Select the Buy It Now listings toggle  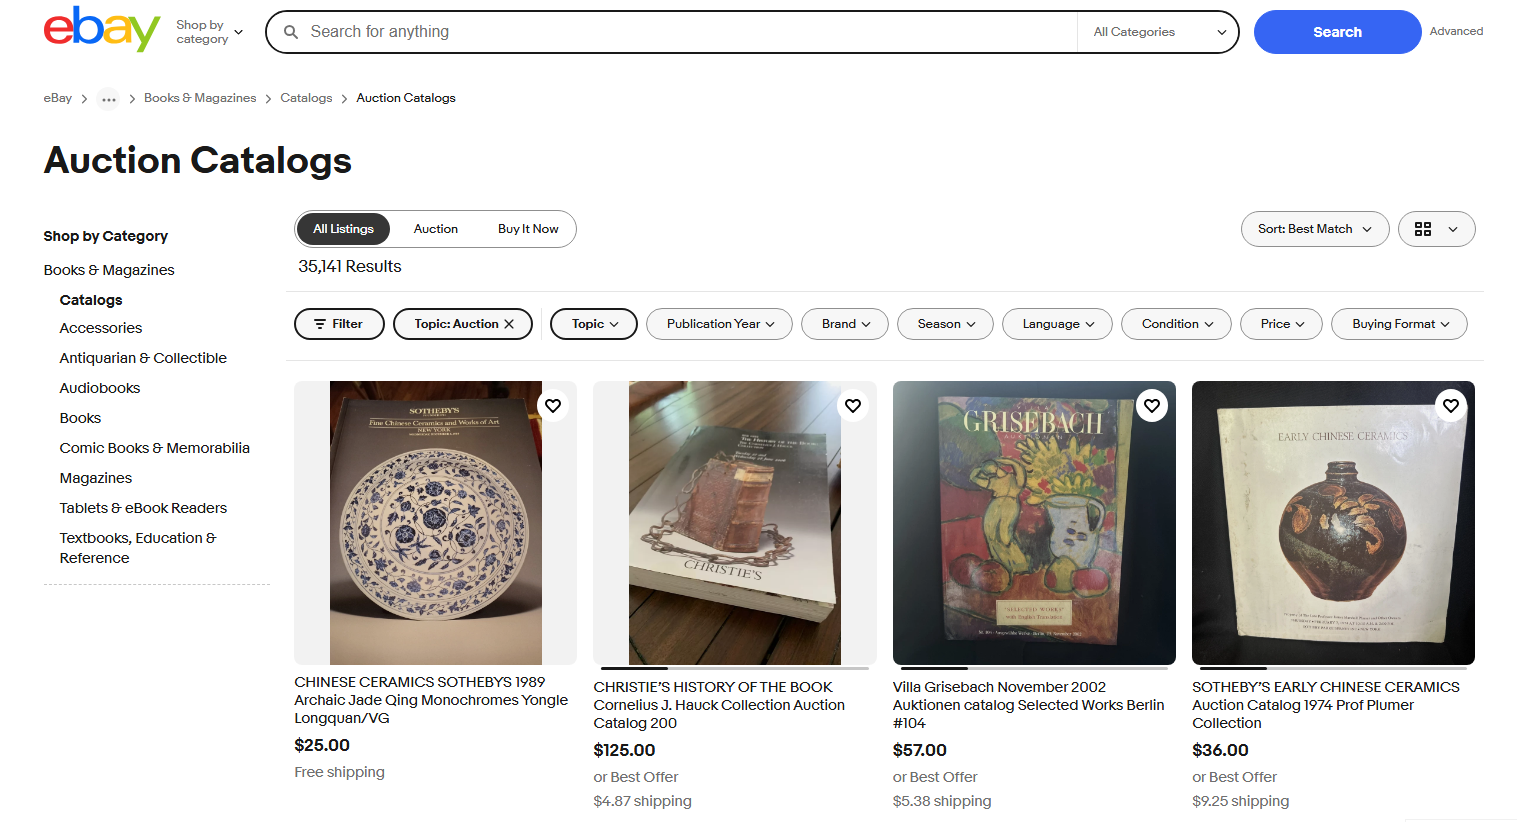point(528,229)
